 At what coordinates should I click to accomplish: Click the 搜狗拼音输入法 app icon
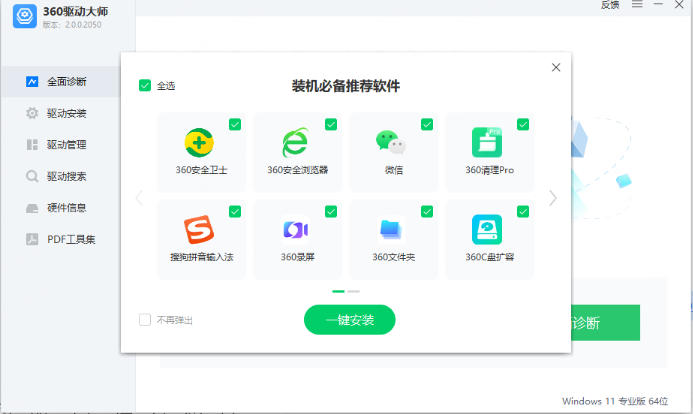[199, 229]
